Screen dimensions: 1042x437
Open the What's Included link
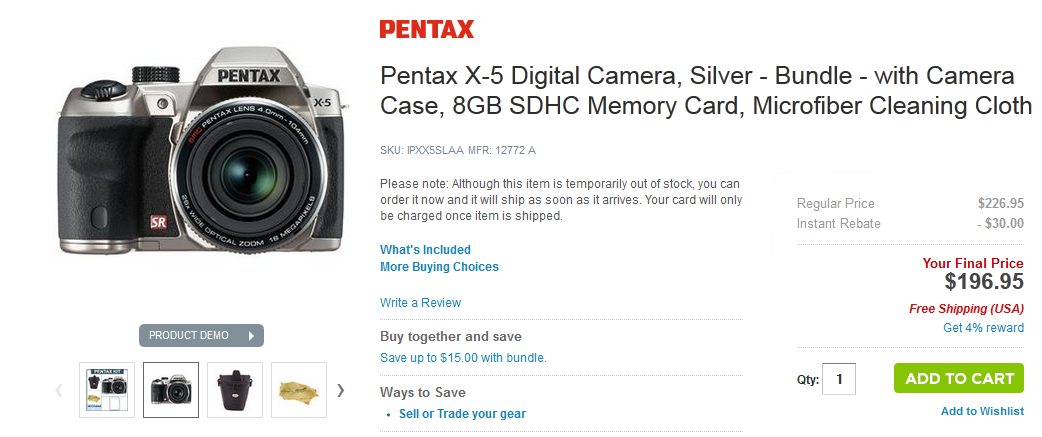425,250
